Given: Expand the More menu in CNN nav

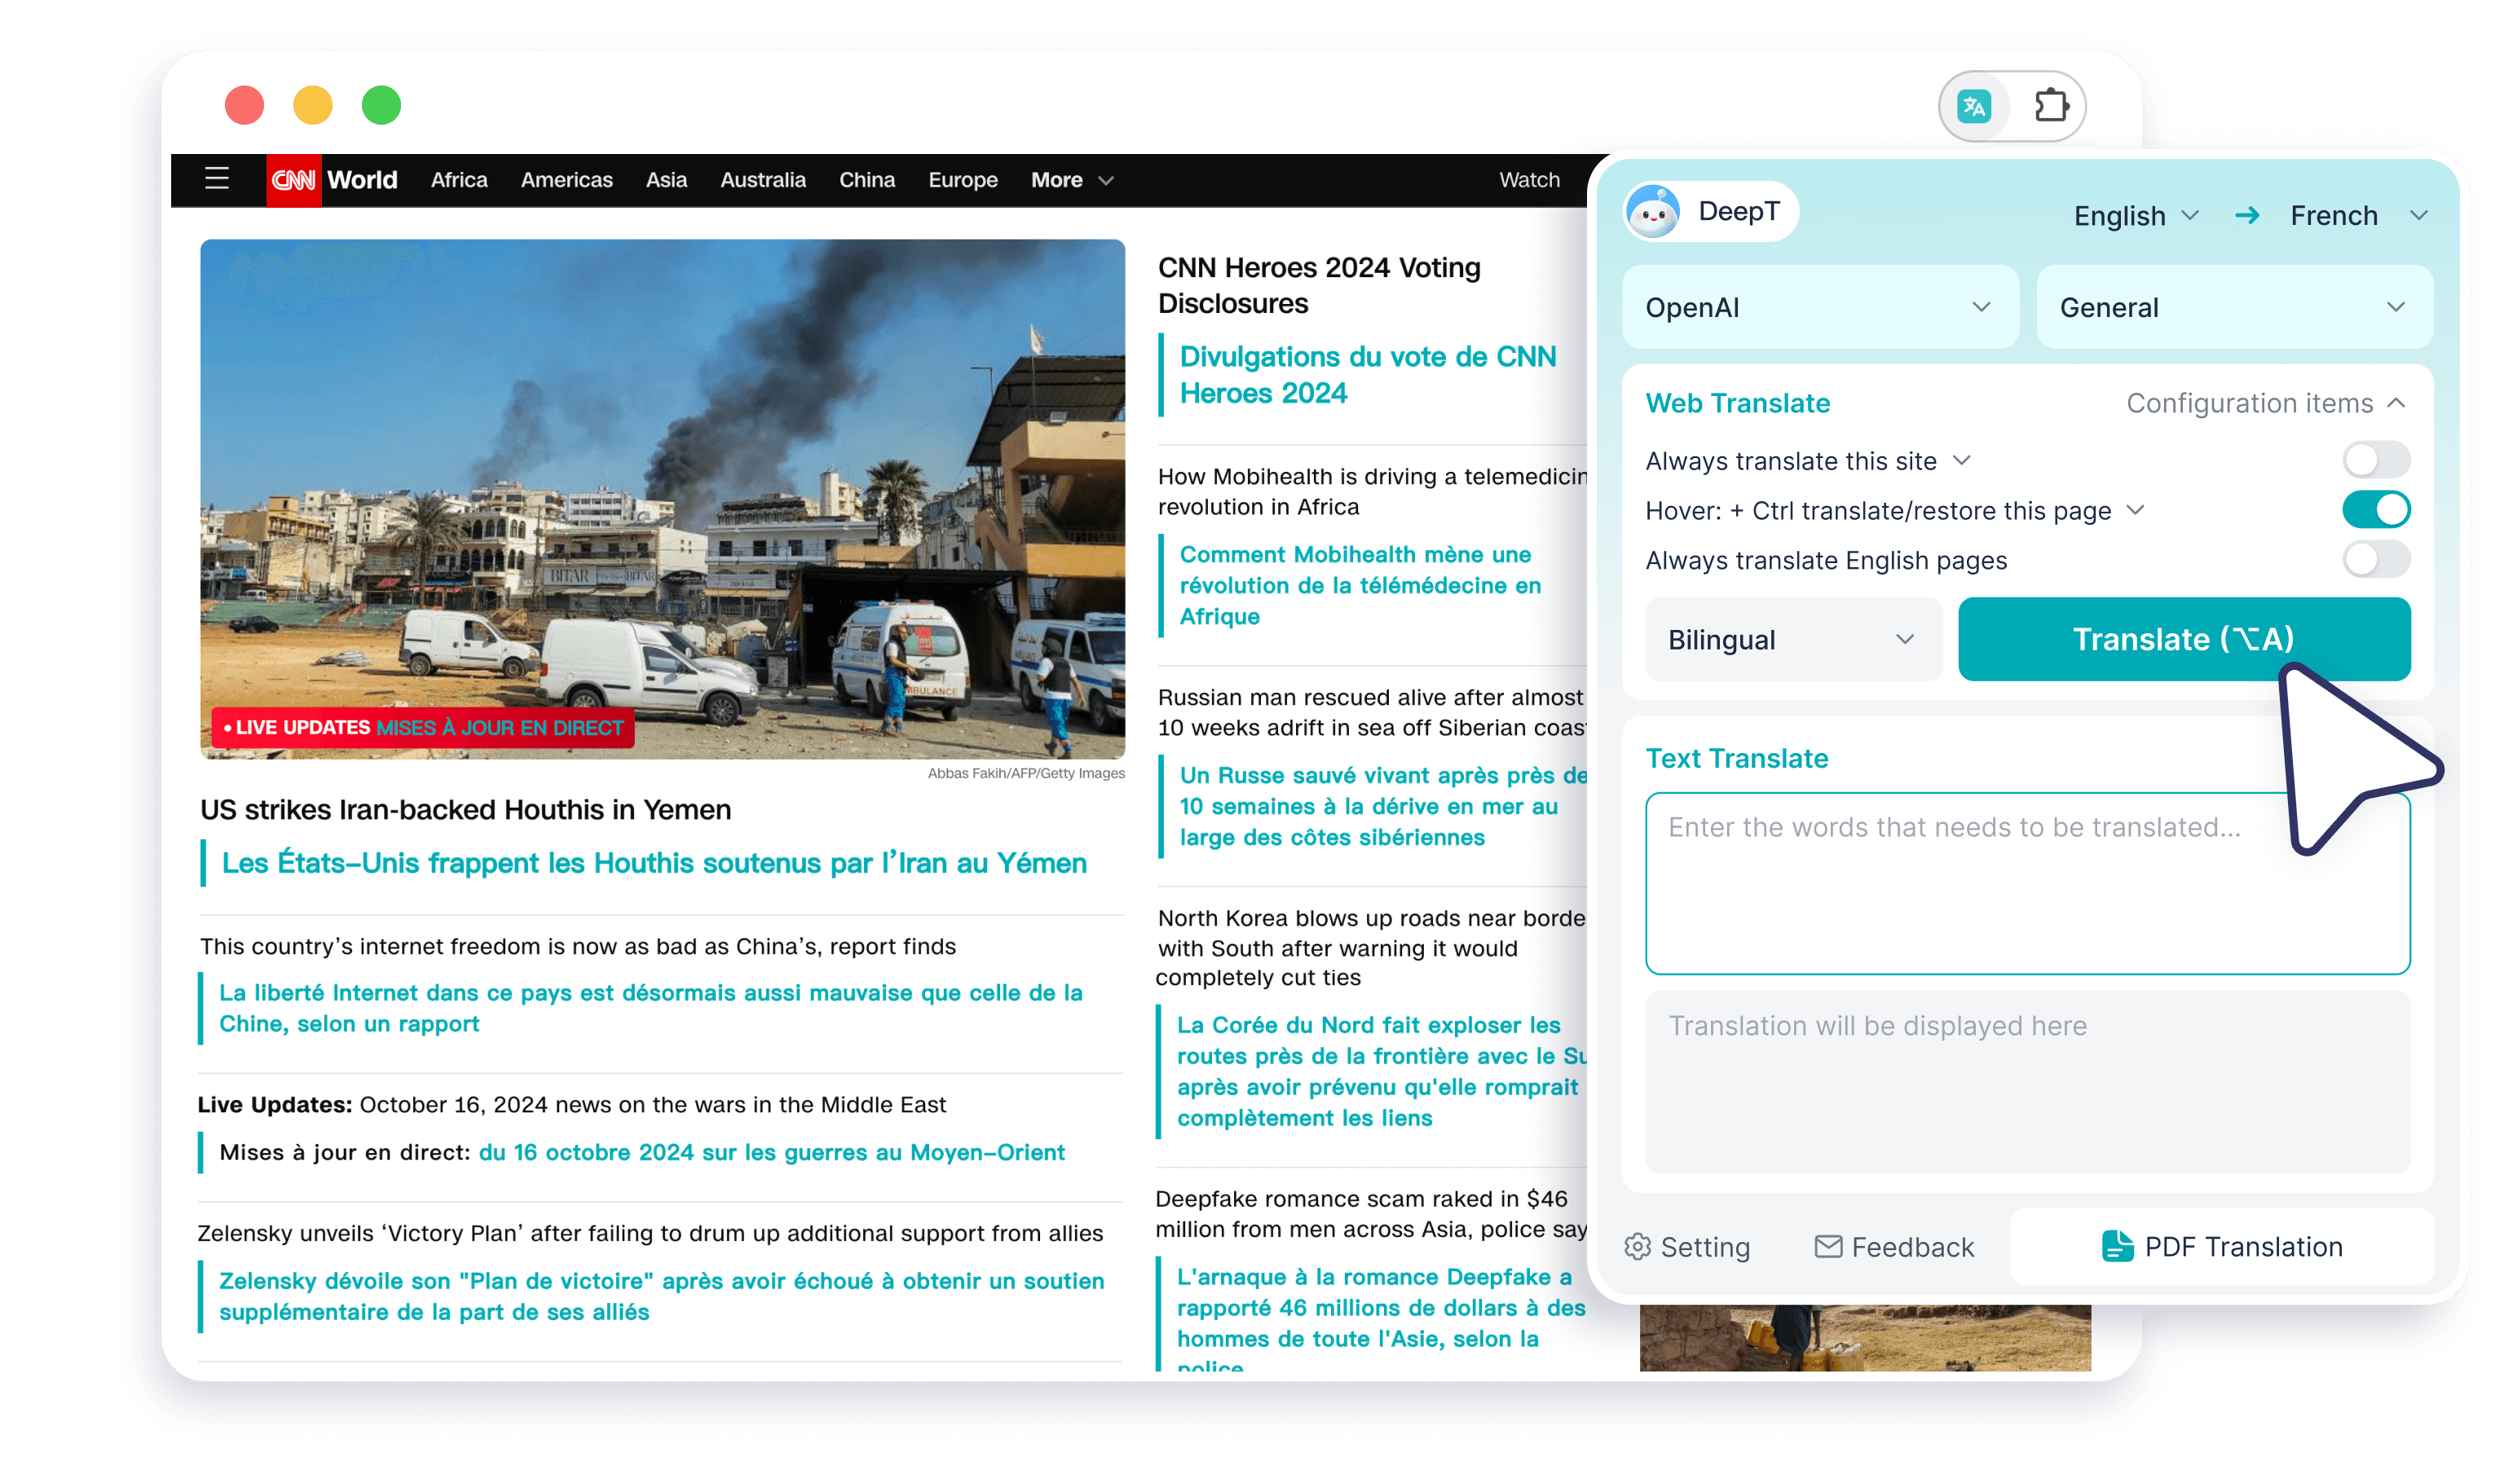Looking at the screenshot, I should [1072, 180].
